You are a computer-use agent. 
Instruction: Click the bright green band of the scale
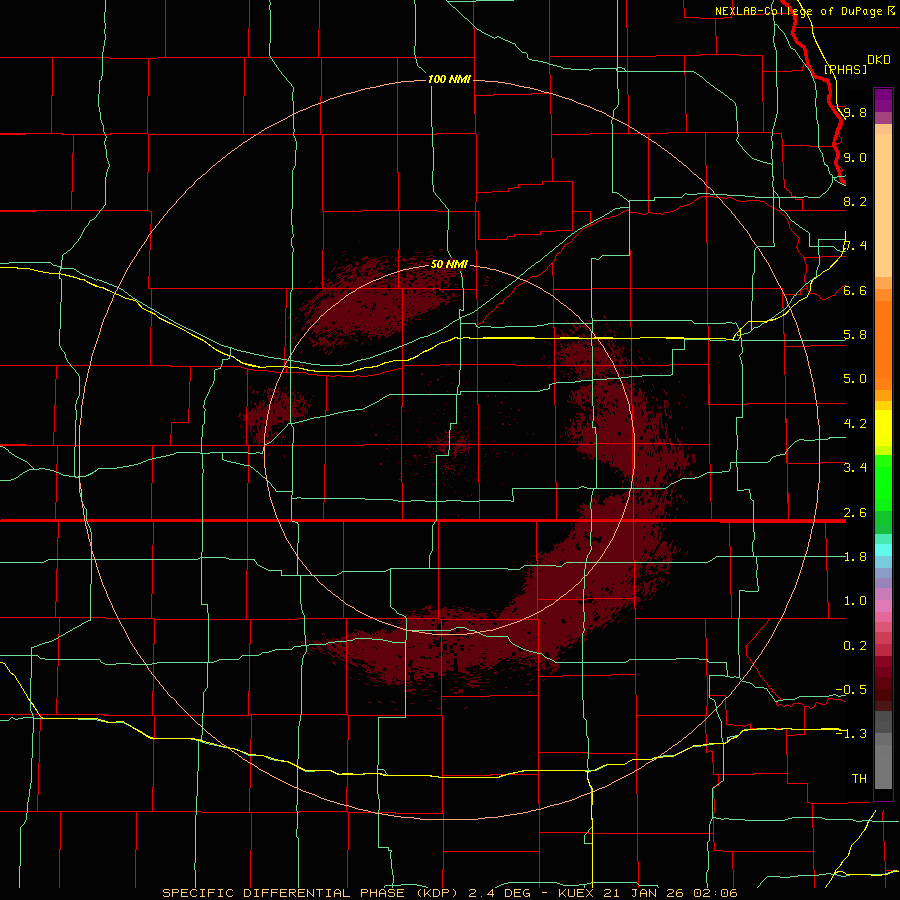point(883,483)
